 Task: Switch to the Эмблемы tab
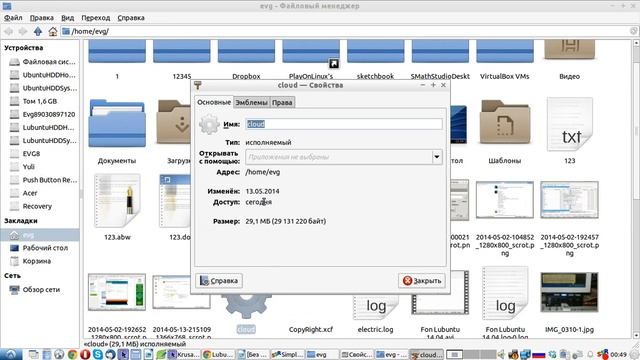point(251,102)
